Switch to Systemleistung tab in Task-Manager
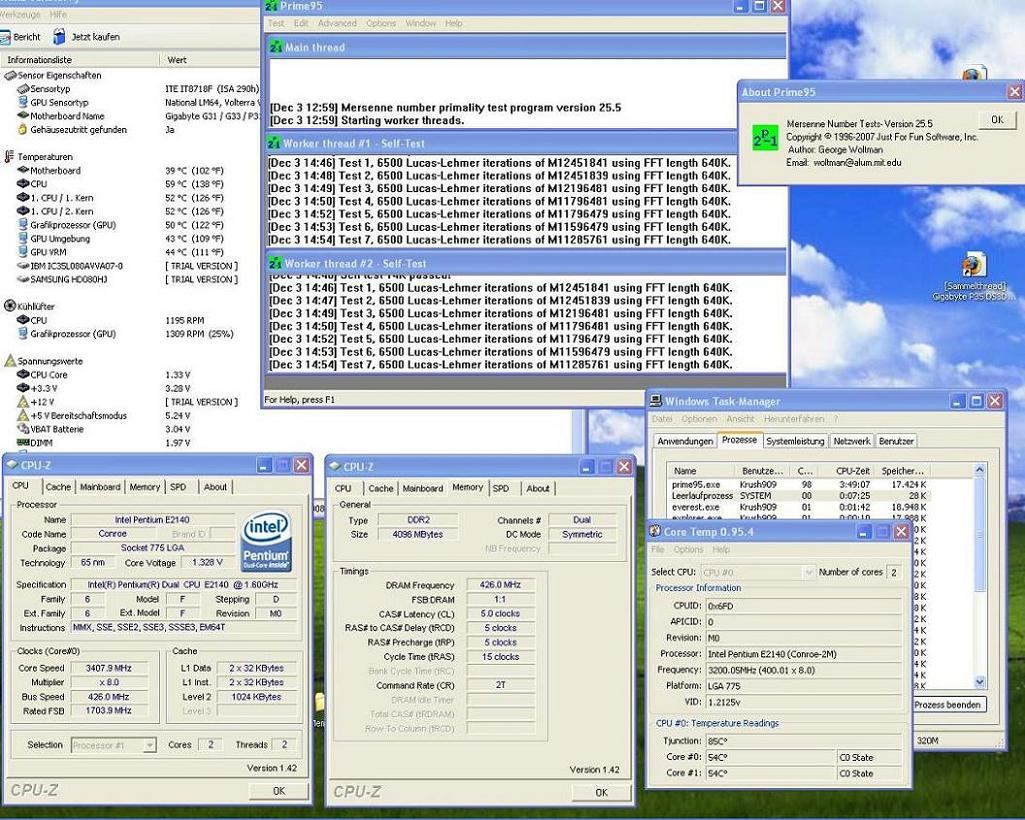The width and height of the screenshot is (1025, 820). tap(795, 441)
